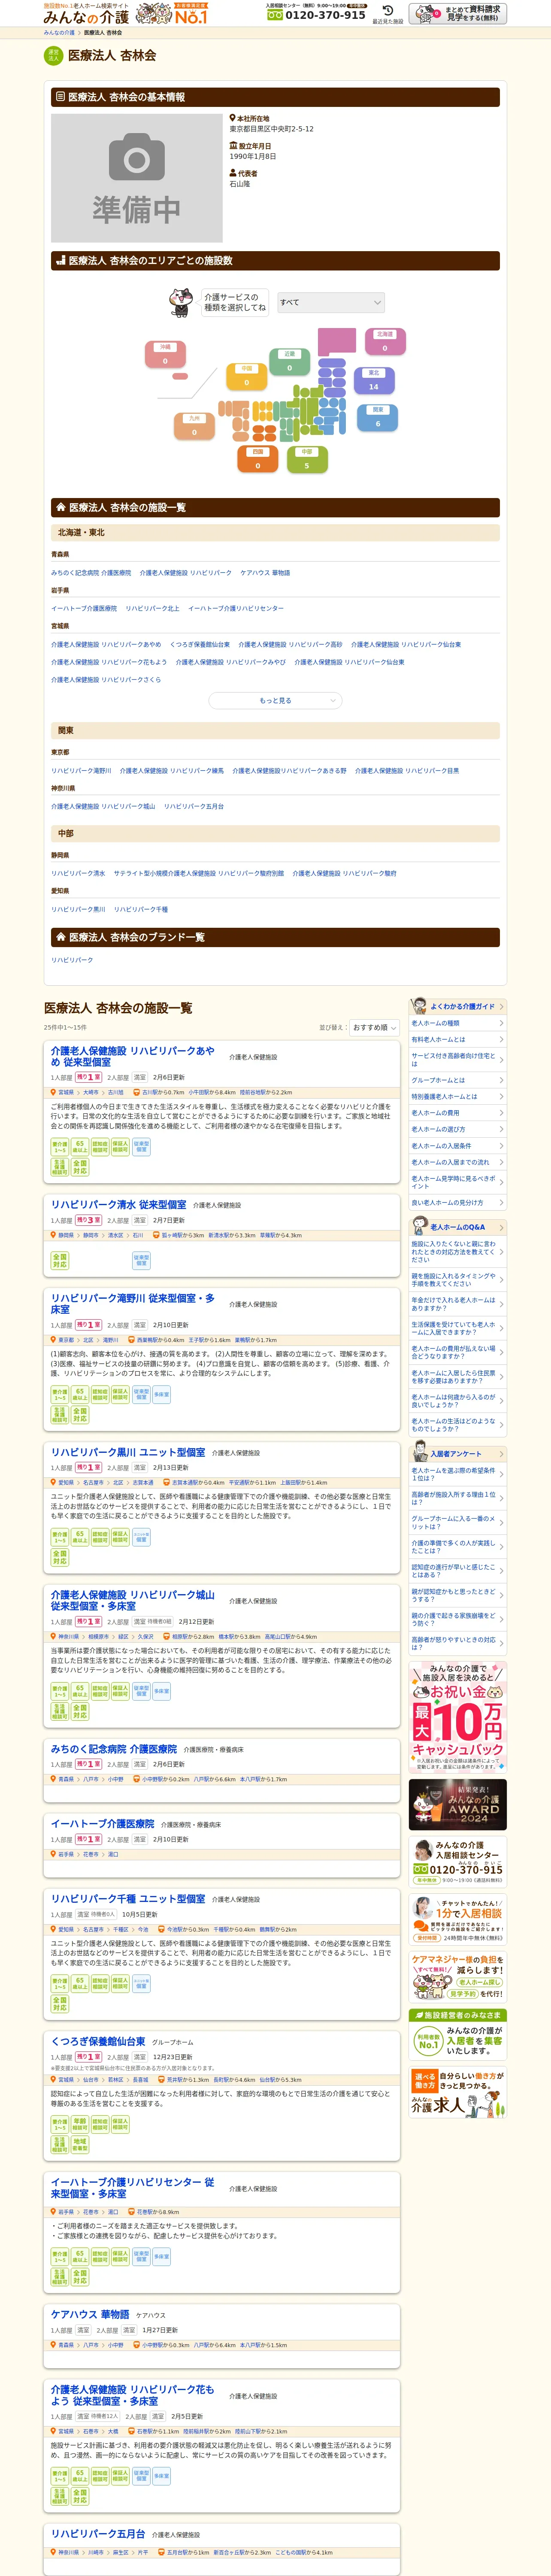The width and height of the screenshot is (551, 2576).
Task: Open みちのく記念病院 介護医療院 link under 青森県
Action: (x=91, y=573)
